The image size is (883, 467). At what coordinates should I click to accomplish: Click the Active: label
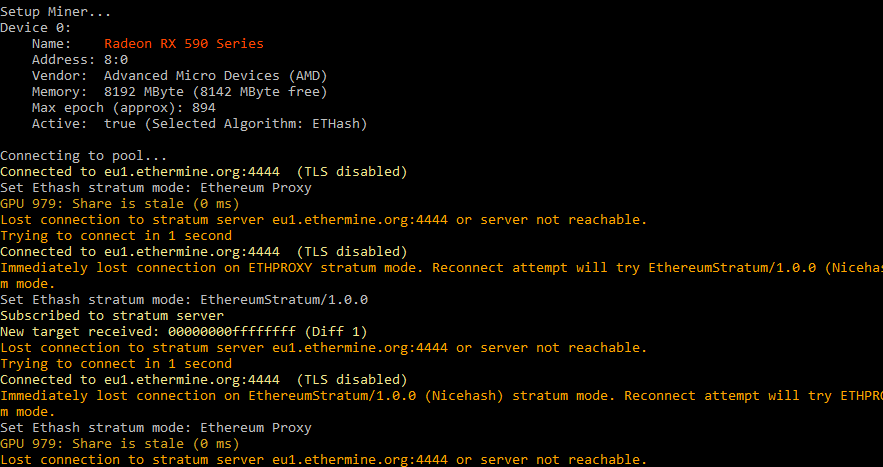click(x=60, y=124)
